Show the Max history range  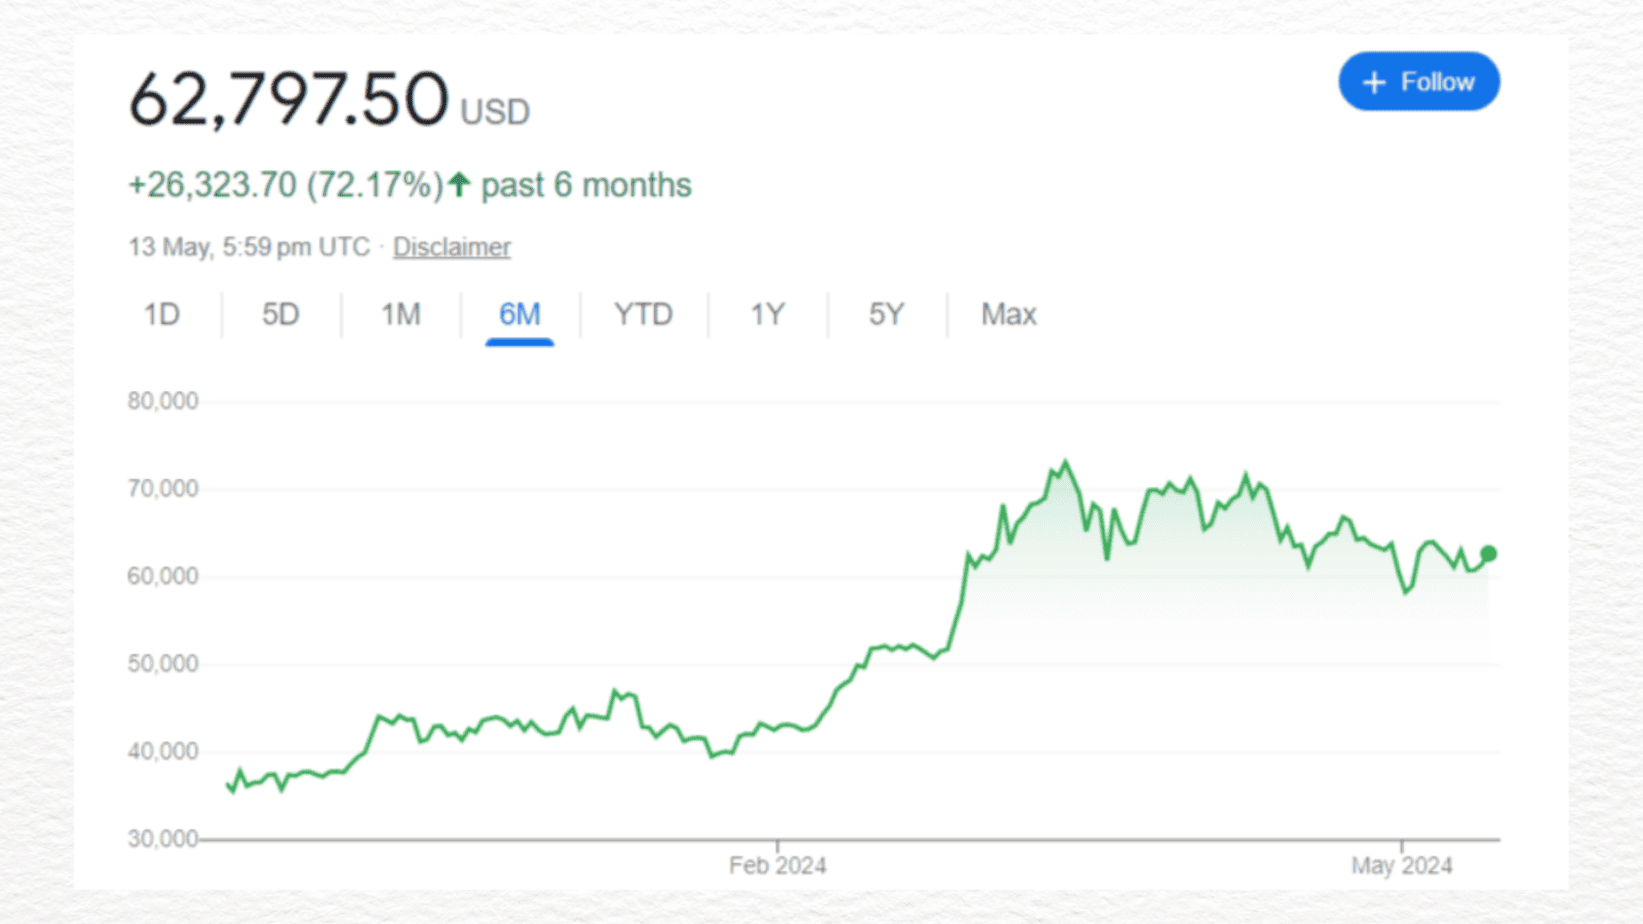click(x=1008, y=315)
